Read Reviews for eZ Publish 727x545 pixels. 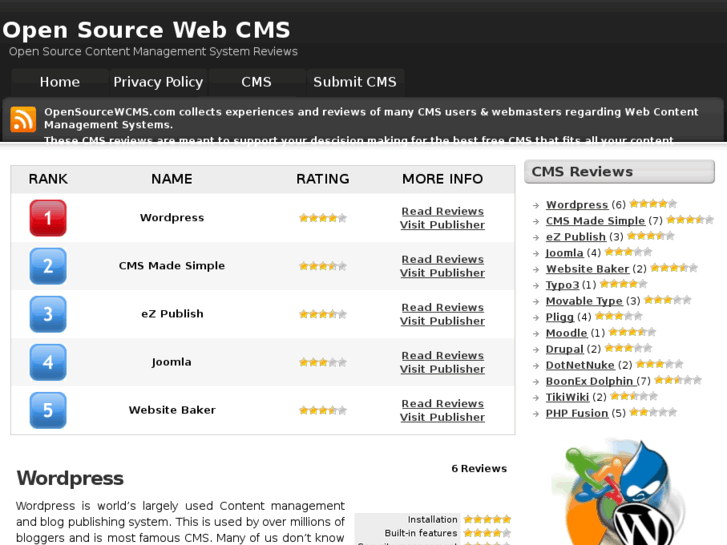point(442,307)
